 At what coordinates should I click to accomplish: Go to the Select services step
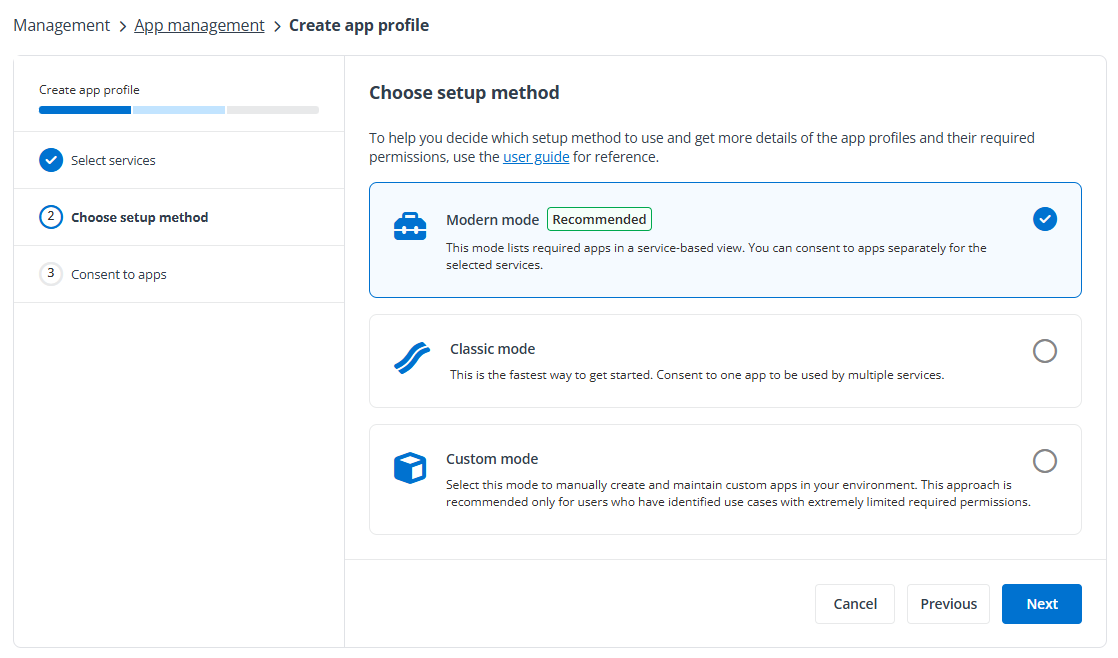click(113, 160)
